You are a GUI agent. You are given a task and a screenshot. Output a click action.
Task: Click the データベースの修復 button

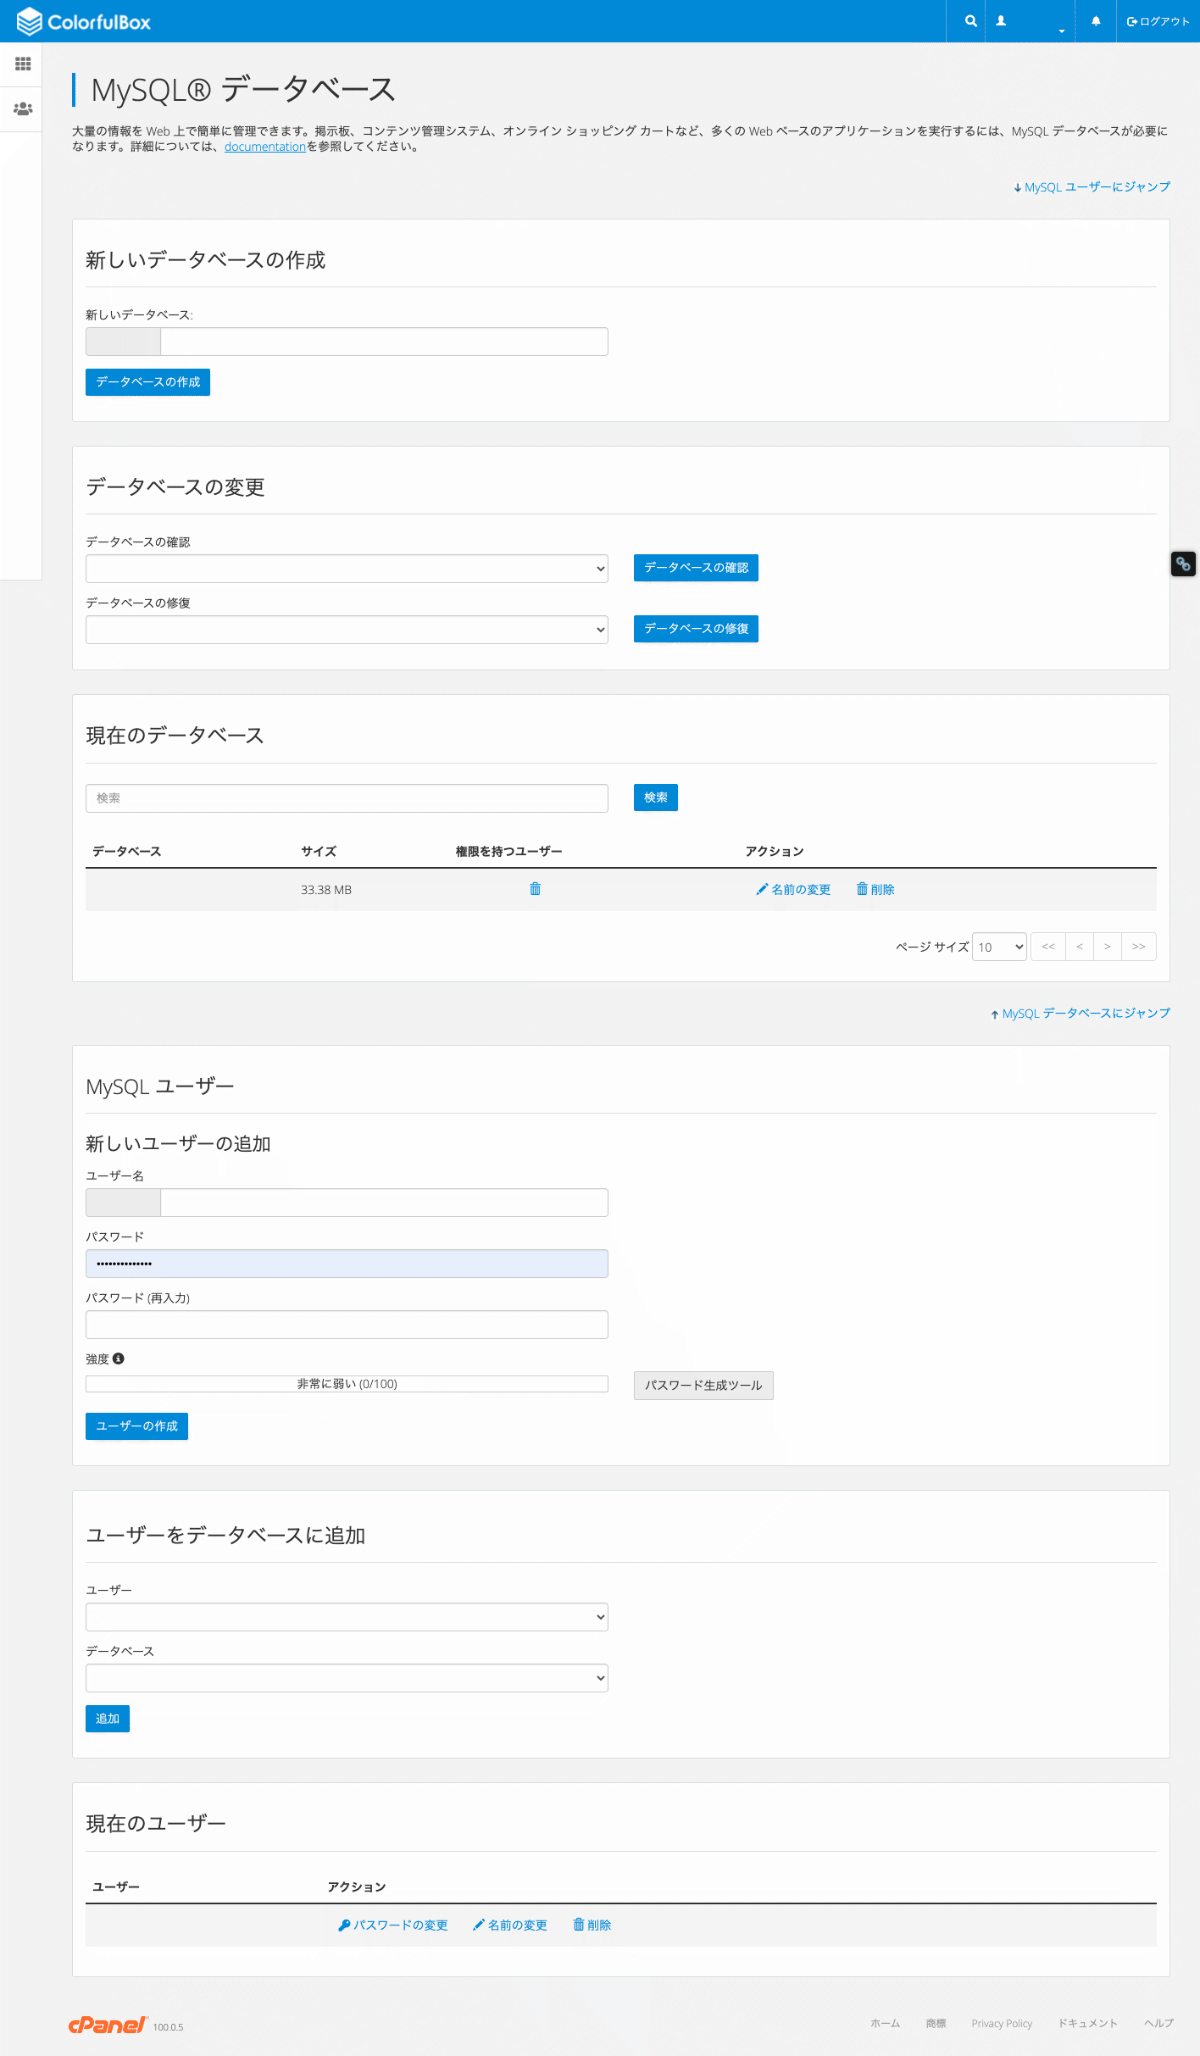696,629
